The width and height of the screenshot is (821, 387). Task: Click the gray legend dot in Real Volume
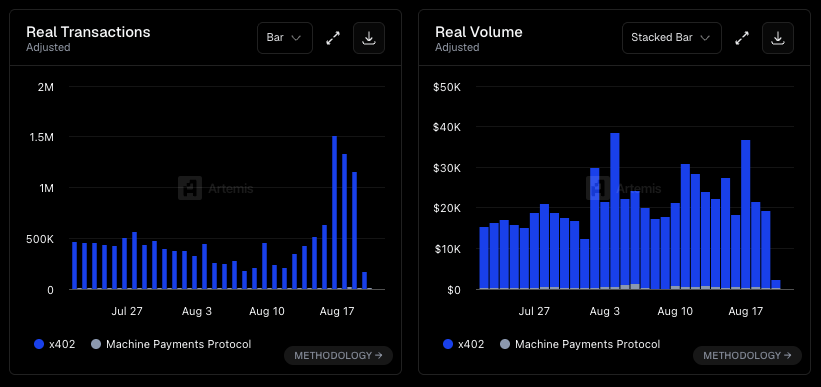[505, 344]
